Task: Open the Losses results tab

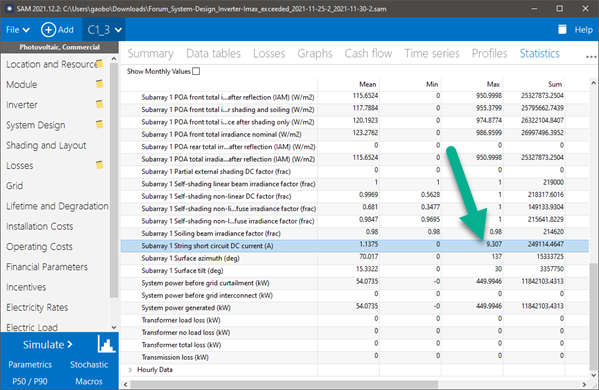Action: coord(269,53)
